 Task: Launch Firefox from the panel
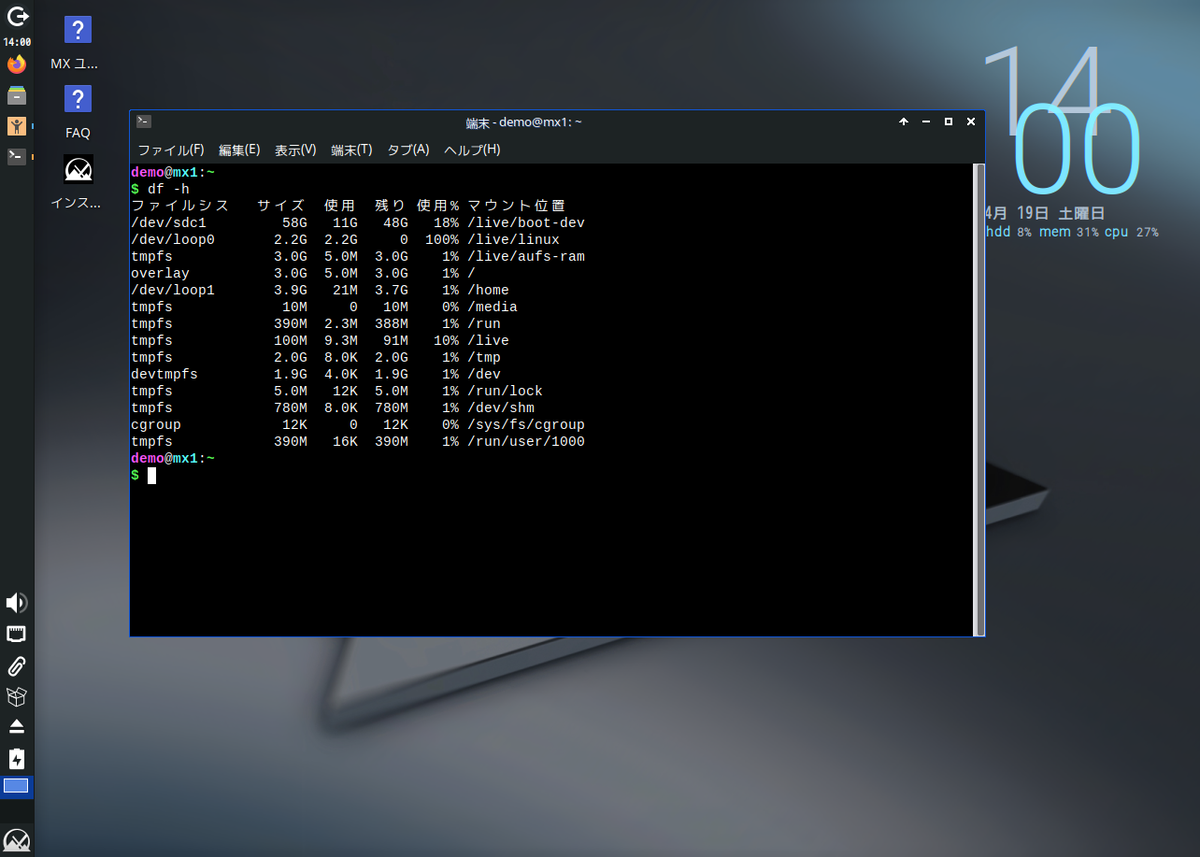click(x=17, y=63)
